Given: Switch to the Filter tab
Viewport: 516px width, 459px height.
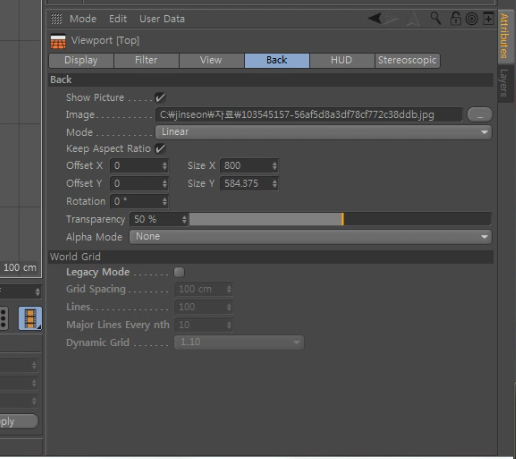Looking at the screenshot, I should pyautogui.click(x=146, y=60).
